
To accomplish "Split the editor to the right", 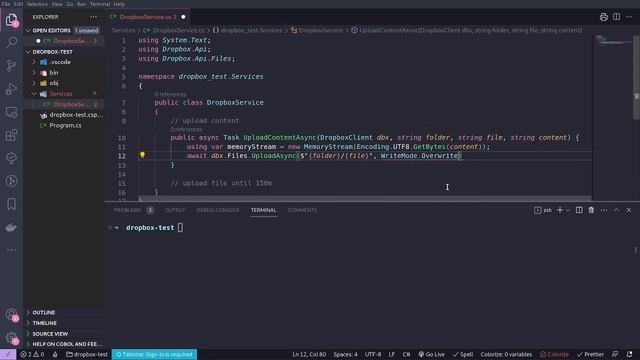I will 616,17.
